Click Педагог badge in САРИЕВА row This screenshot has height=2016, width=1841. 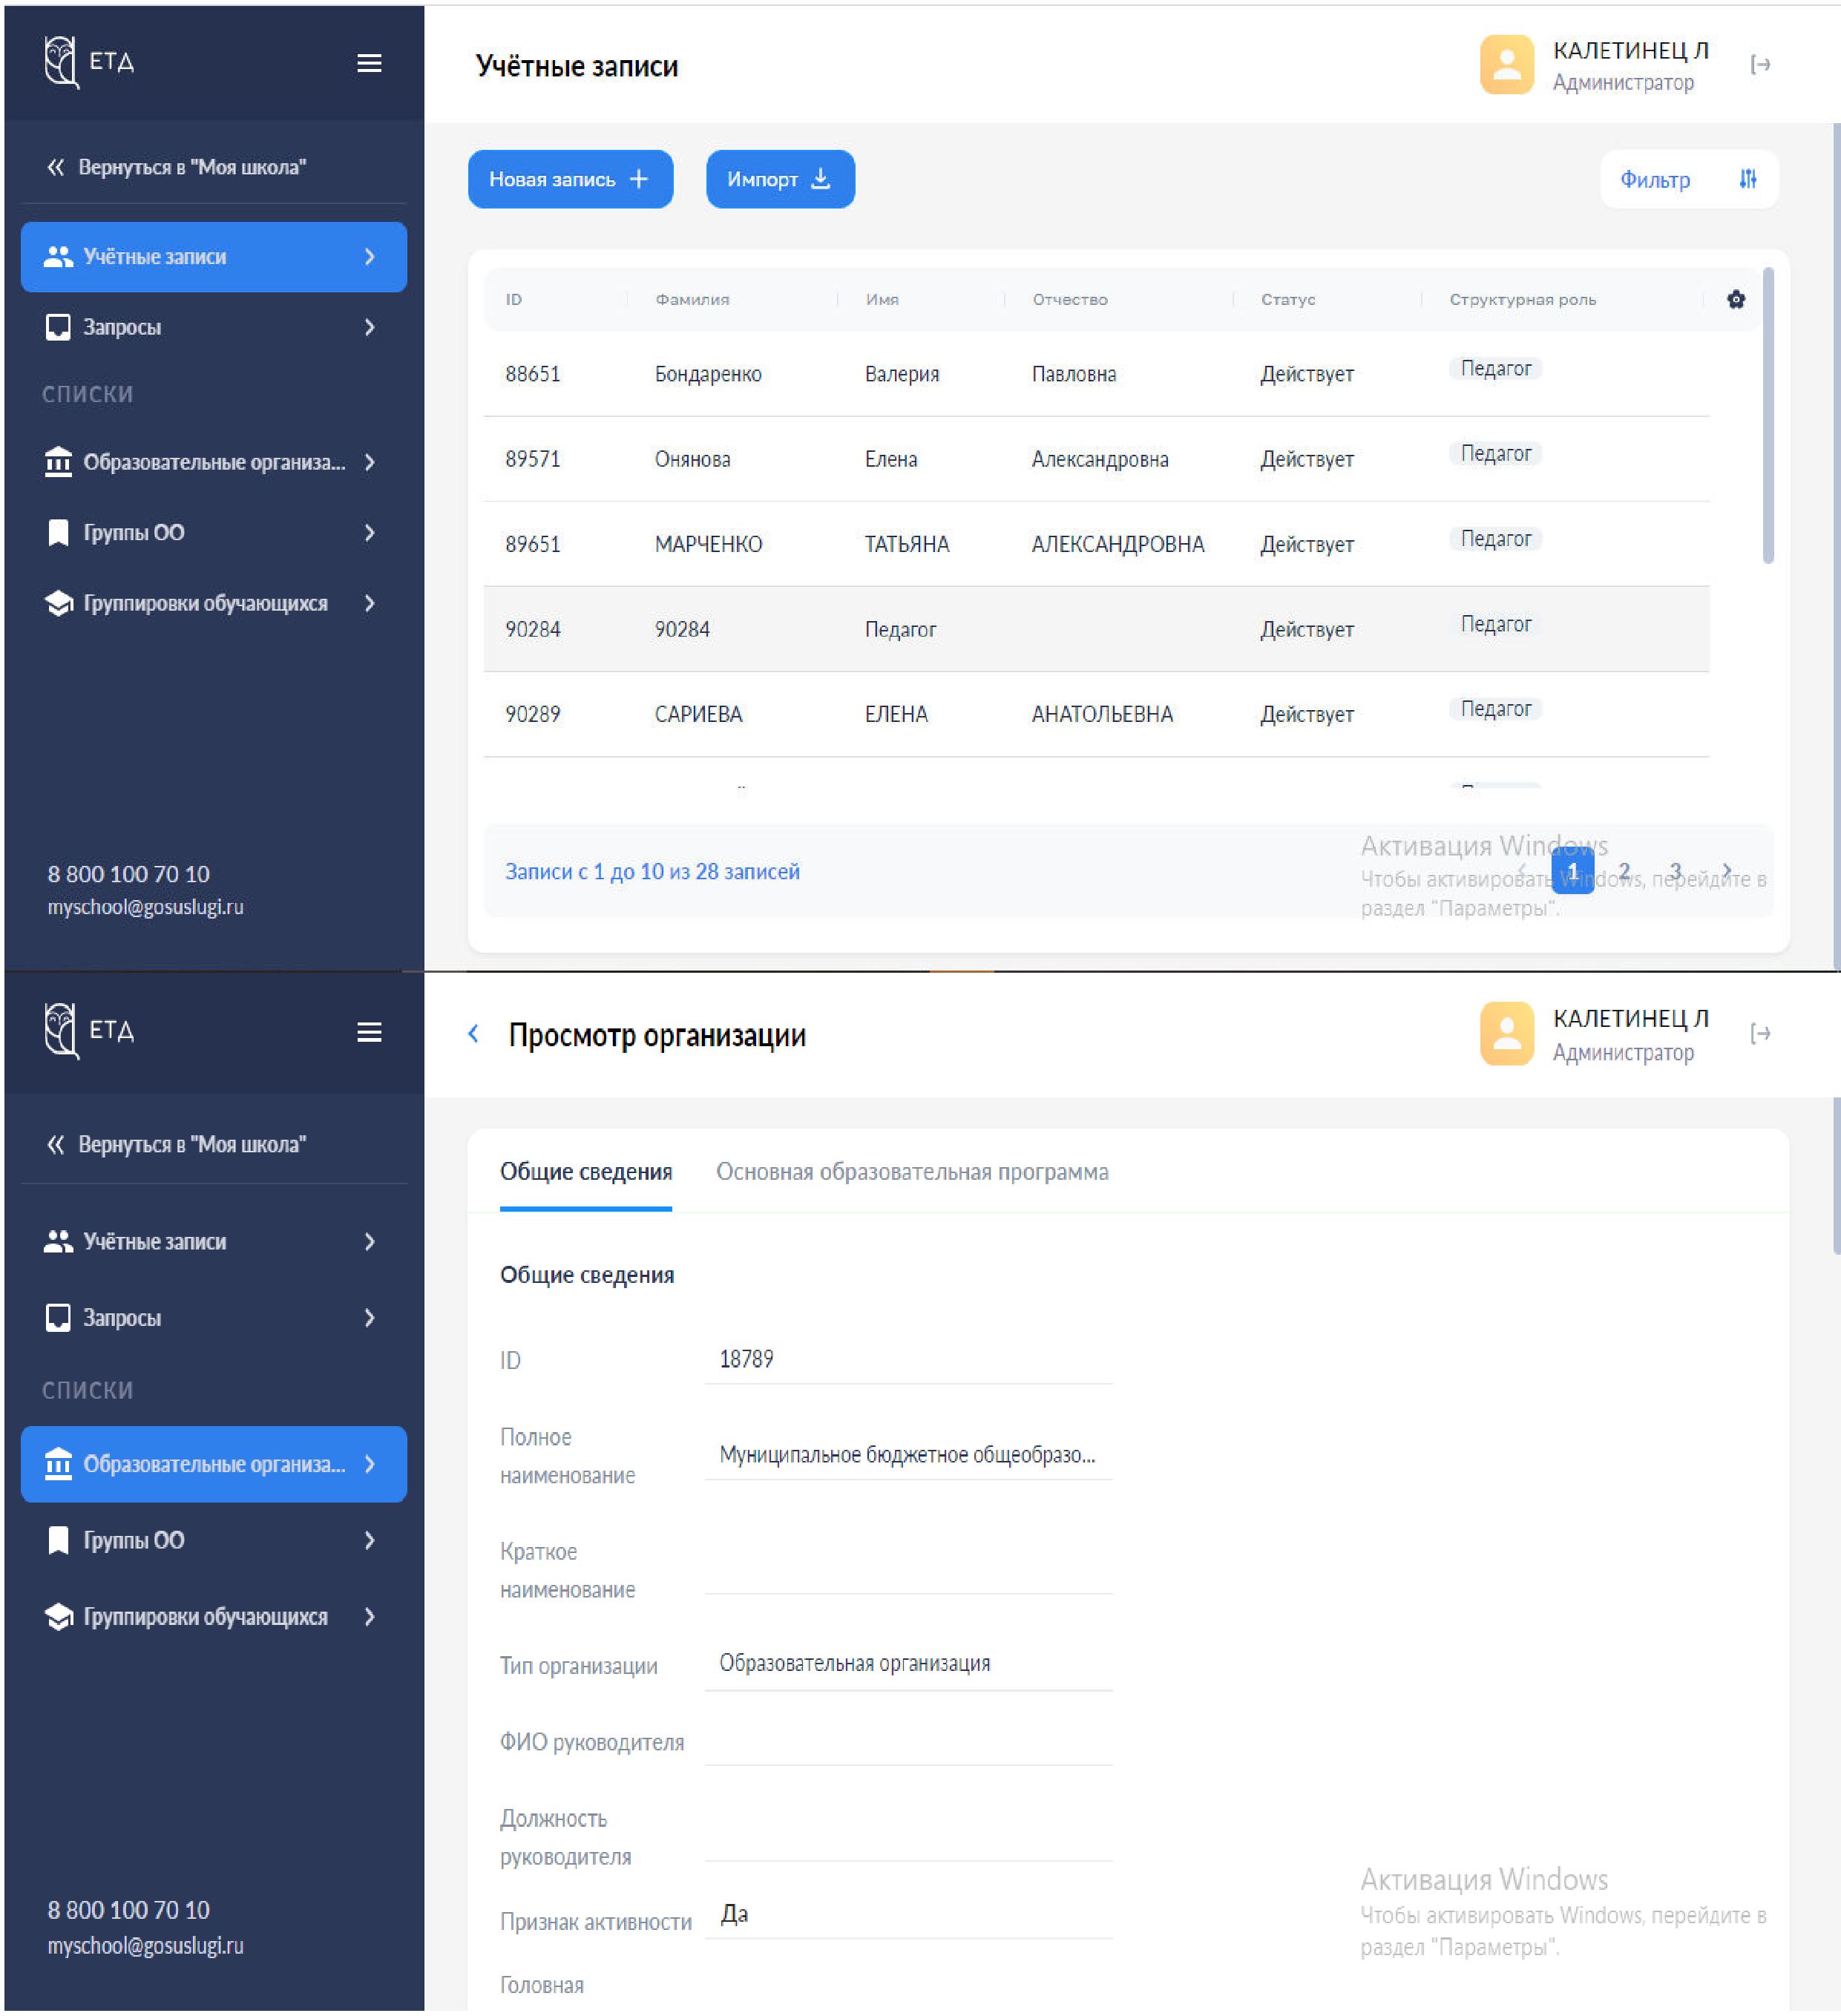(1495, 709)
